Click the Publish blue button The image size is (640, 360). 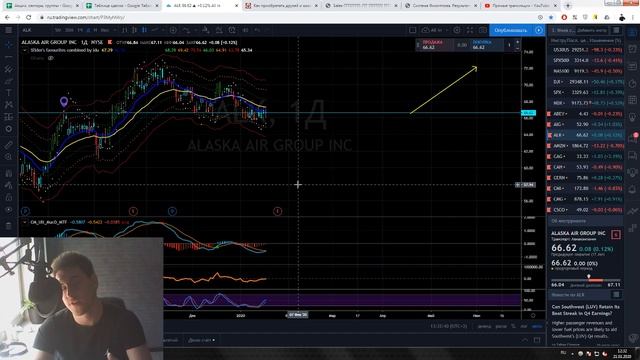click(510, 30)
